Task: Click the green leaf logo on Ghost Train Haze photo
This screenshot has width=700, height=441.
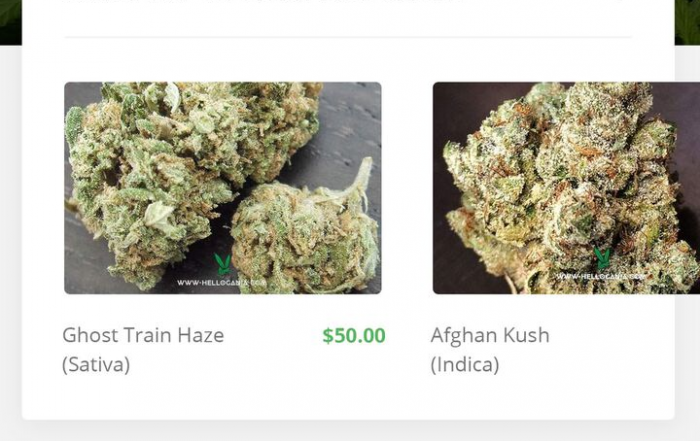Action: point(222,263)
